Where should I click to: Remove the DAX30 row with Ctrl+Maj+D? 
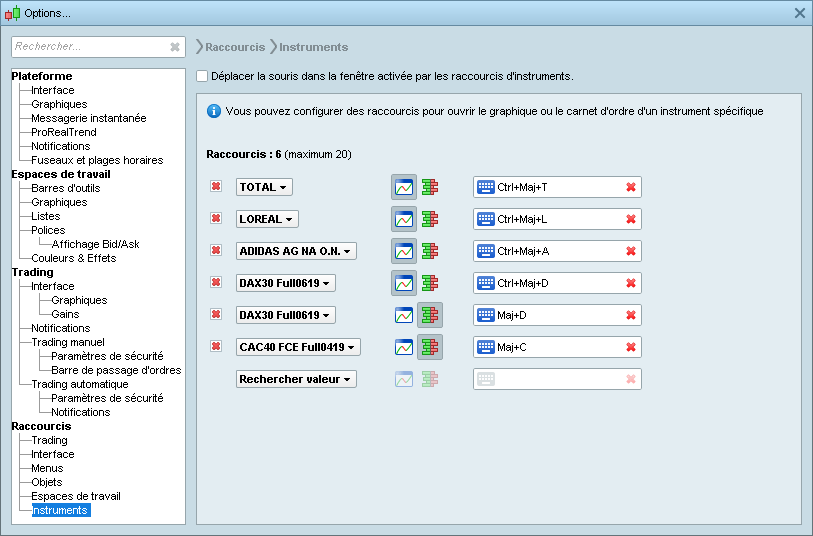tap(216, 282)
